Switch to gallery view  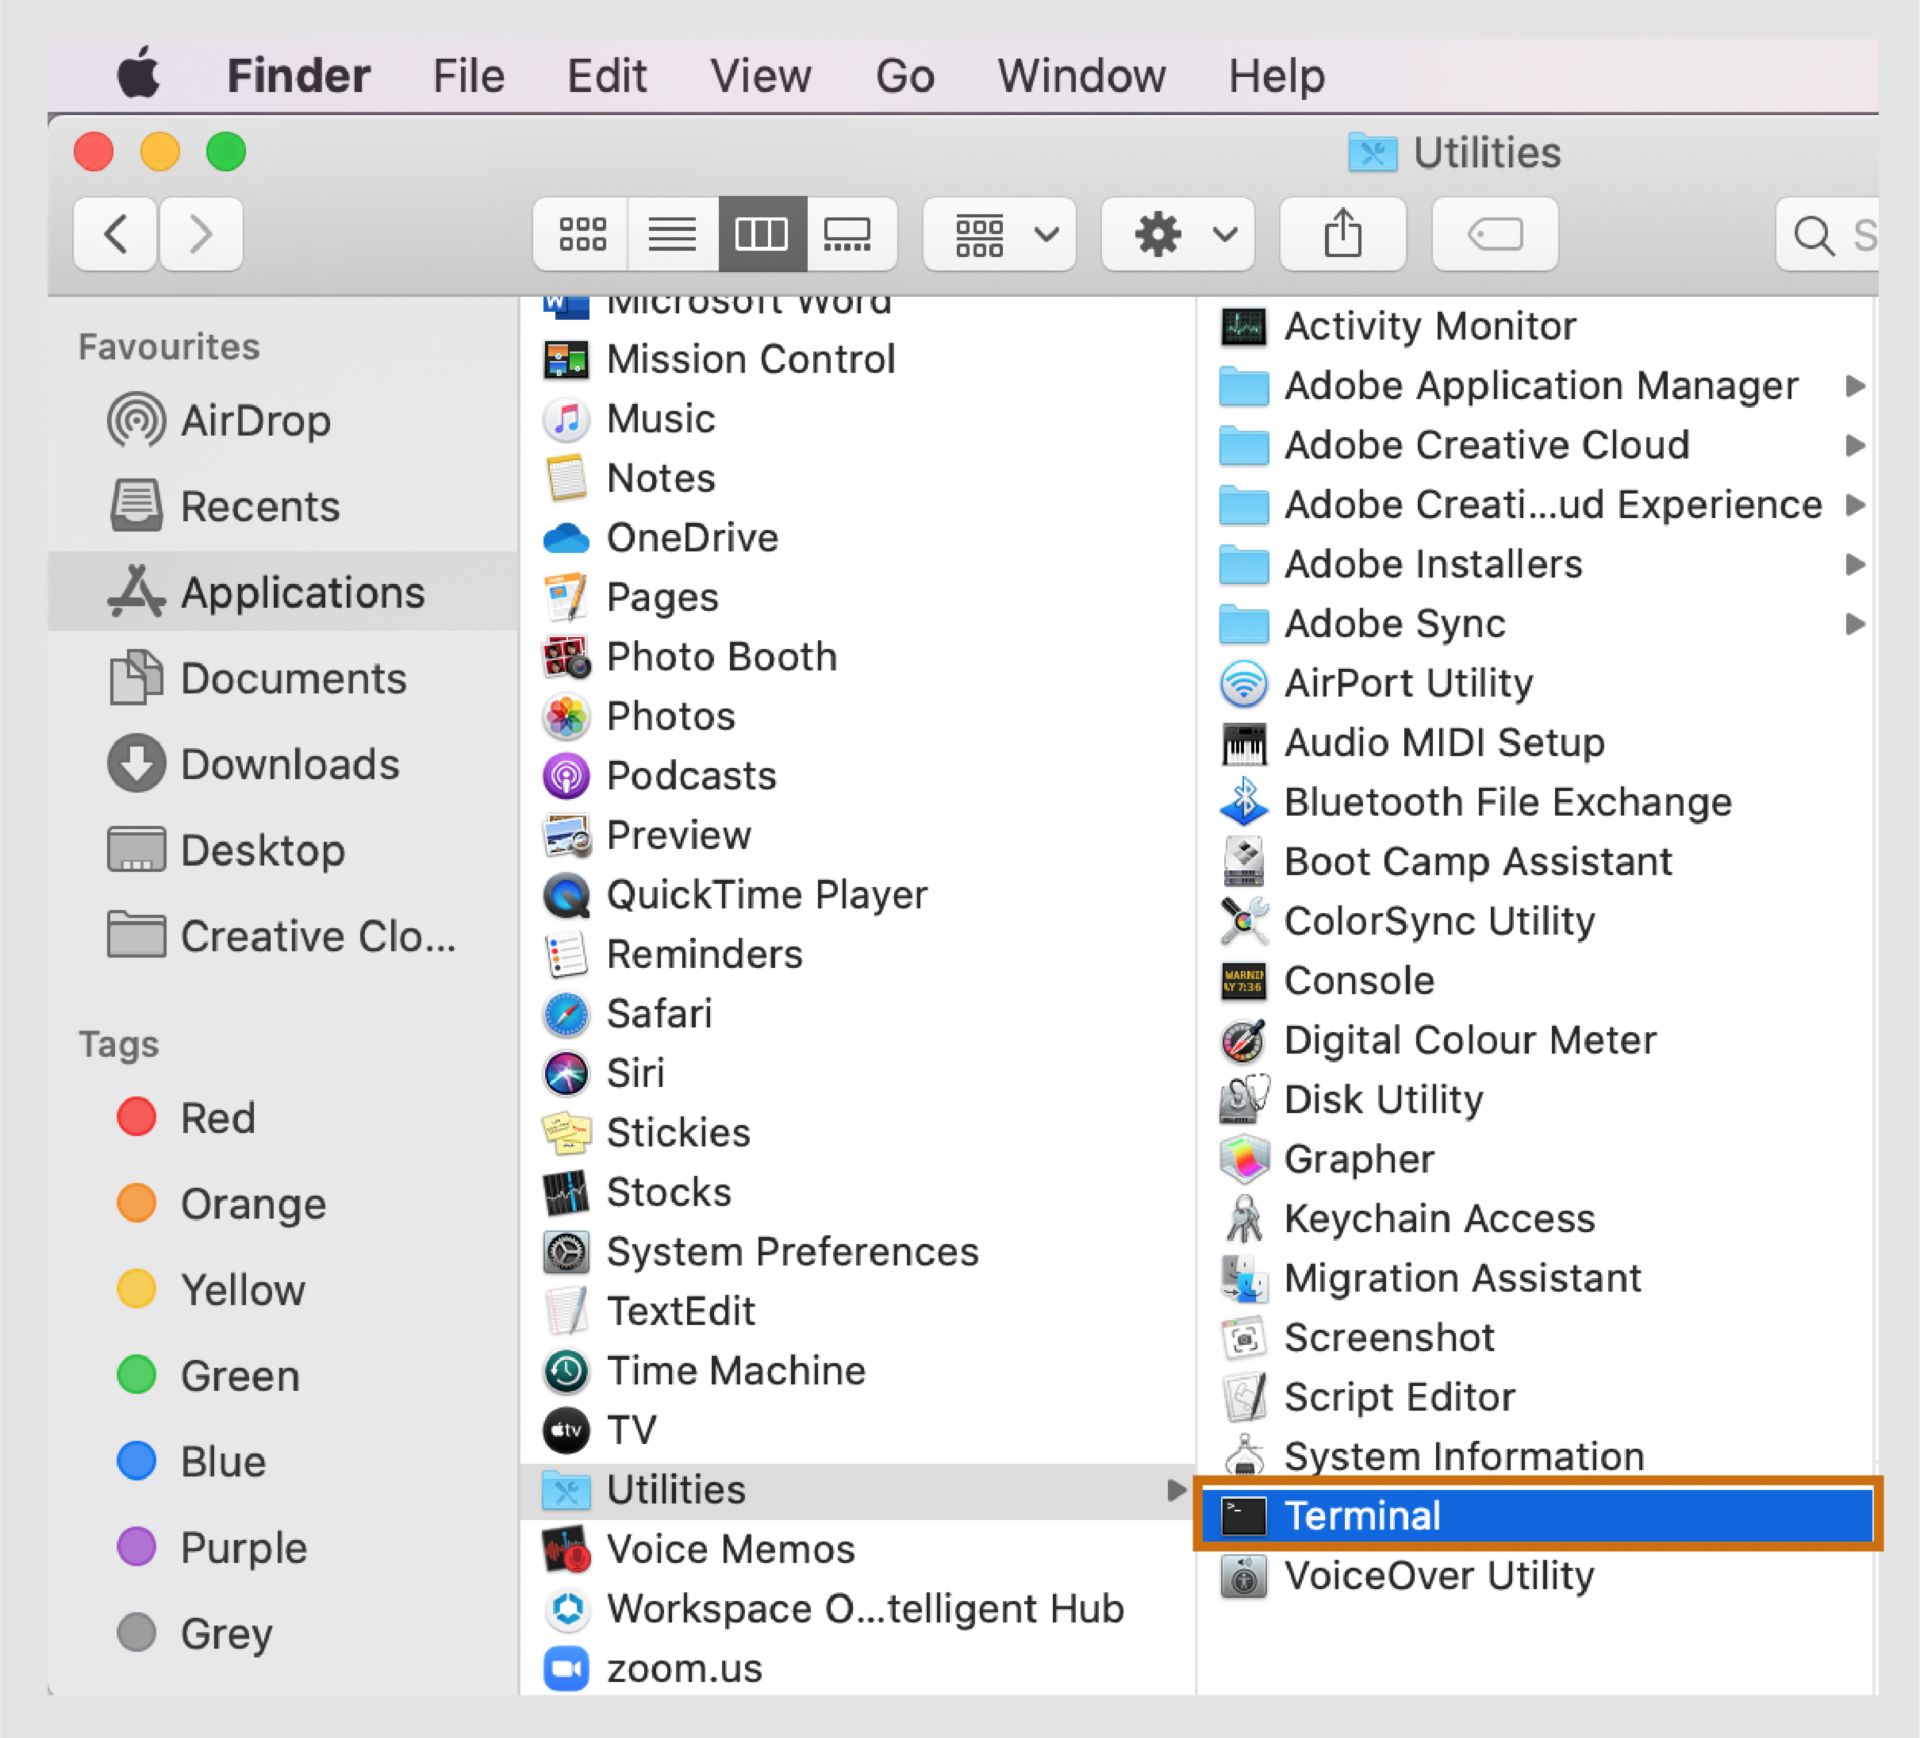850,235
